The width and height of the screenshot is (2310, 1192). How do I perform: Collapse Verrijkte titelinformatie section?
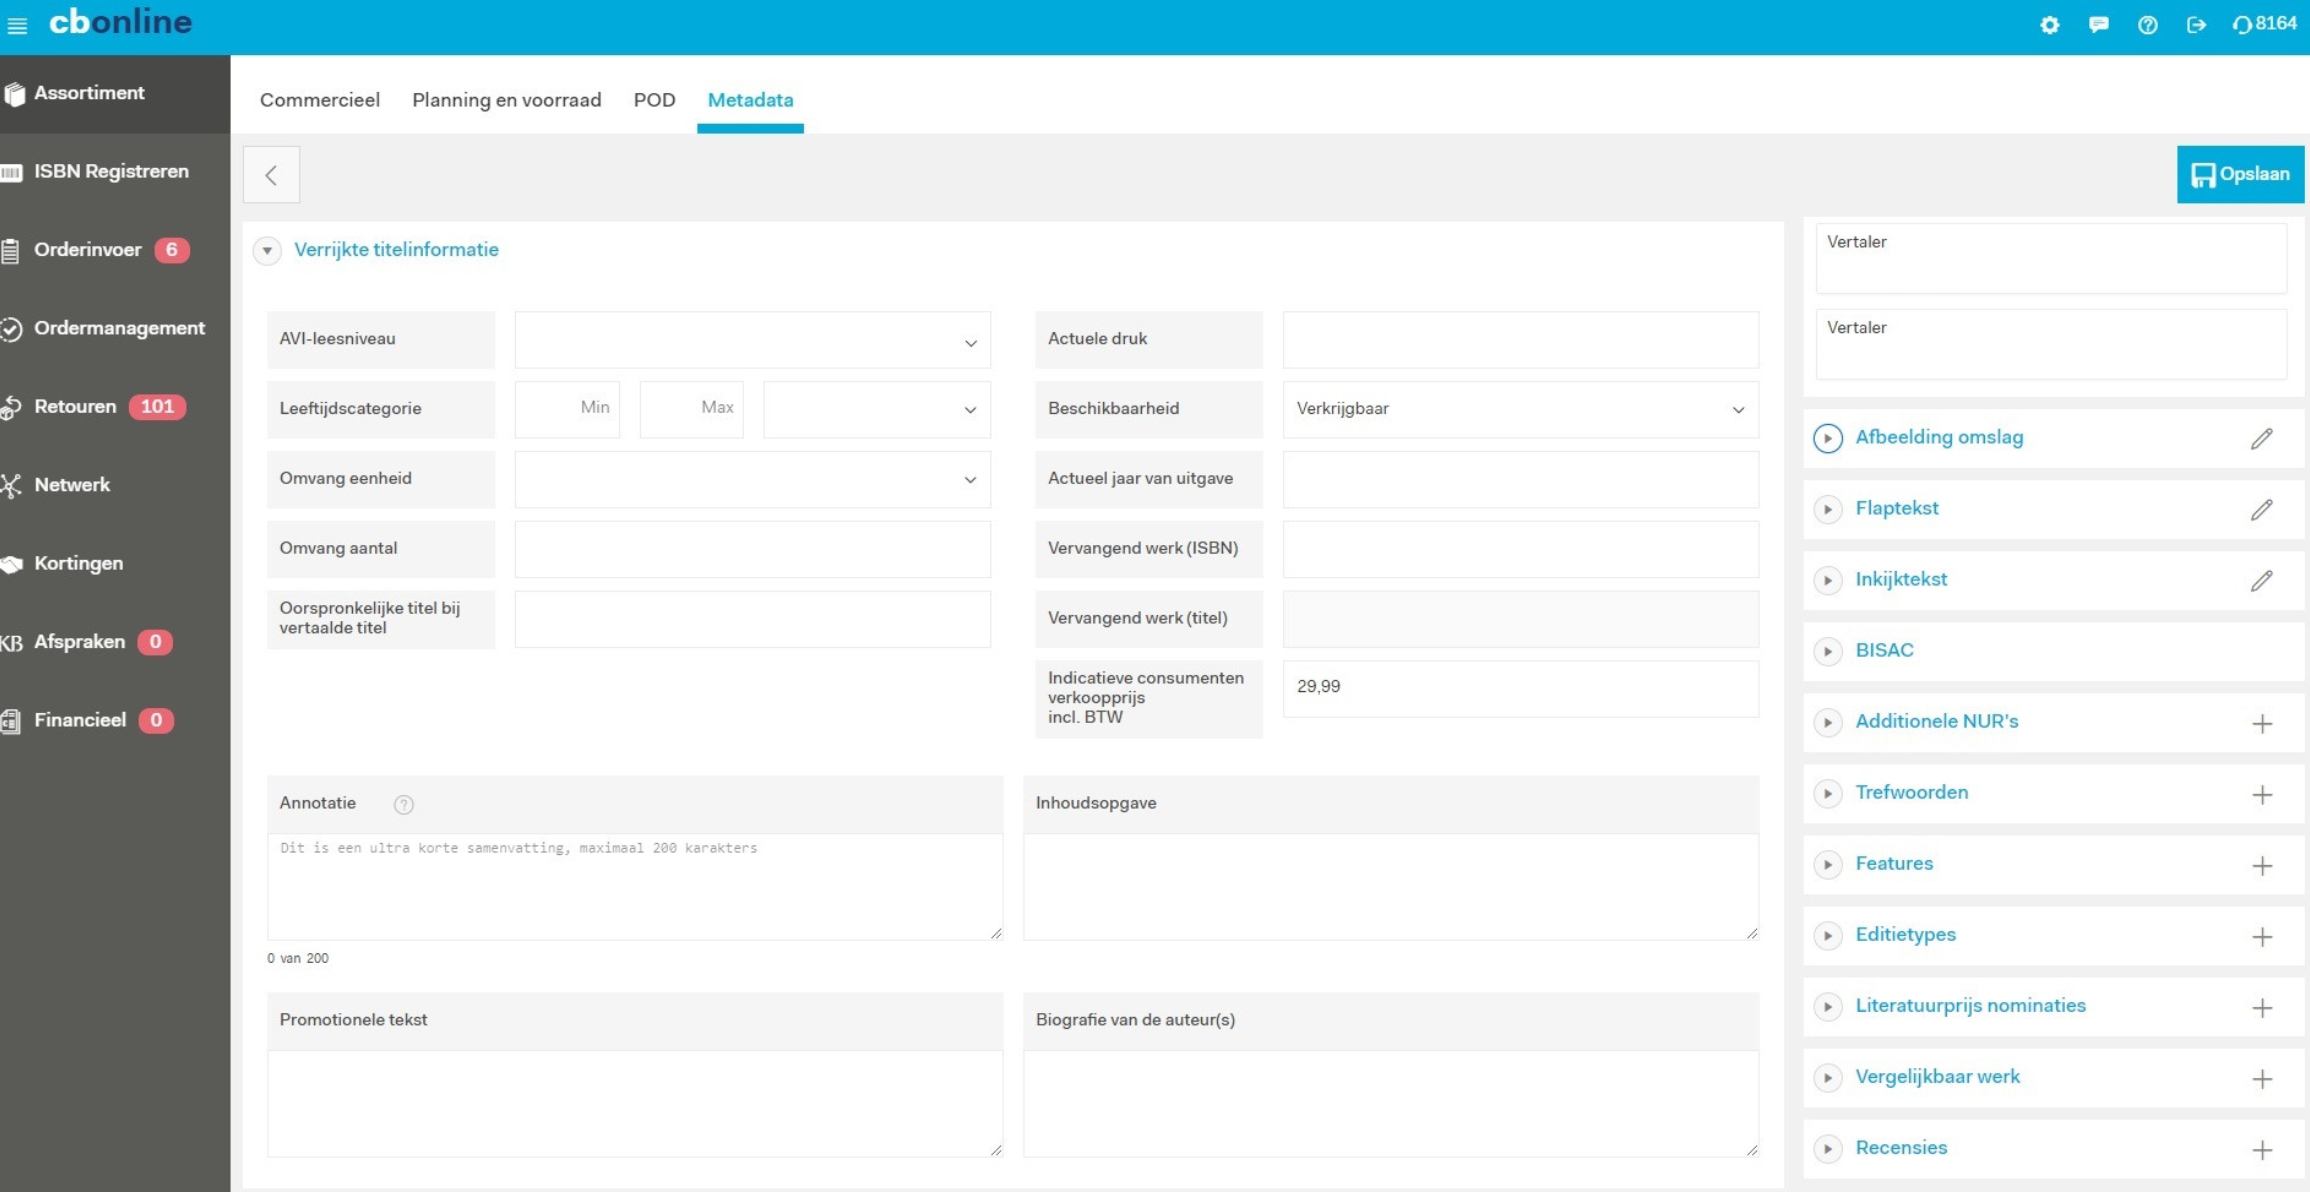pos(267,250)
